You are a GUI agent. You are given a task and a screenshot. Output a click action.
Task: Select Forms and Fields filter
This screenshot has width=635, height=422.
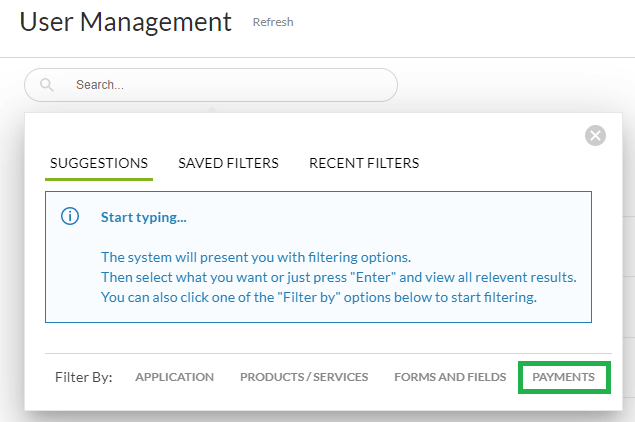450,377
